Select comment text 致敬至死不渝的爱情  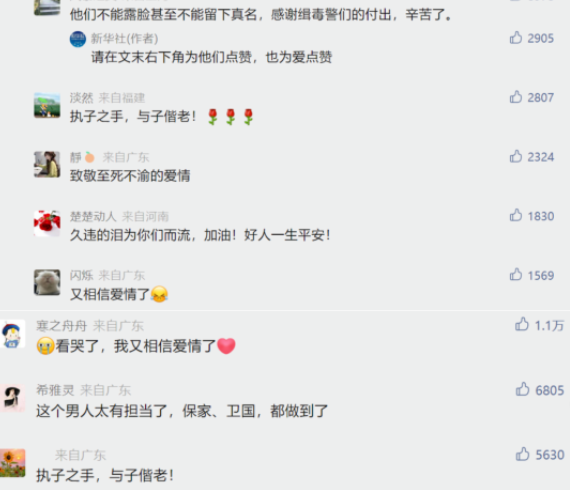[x=130, y=176]
